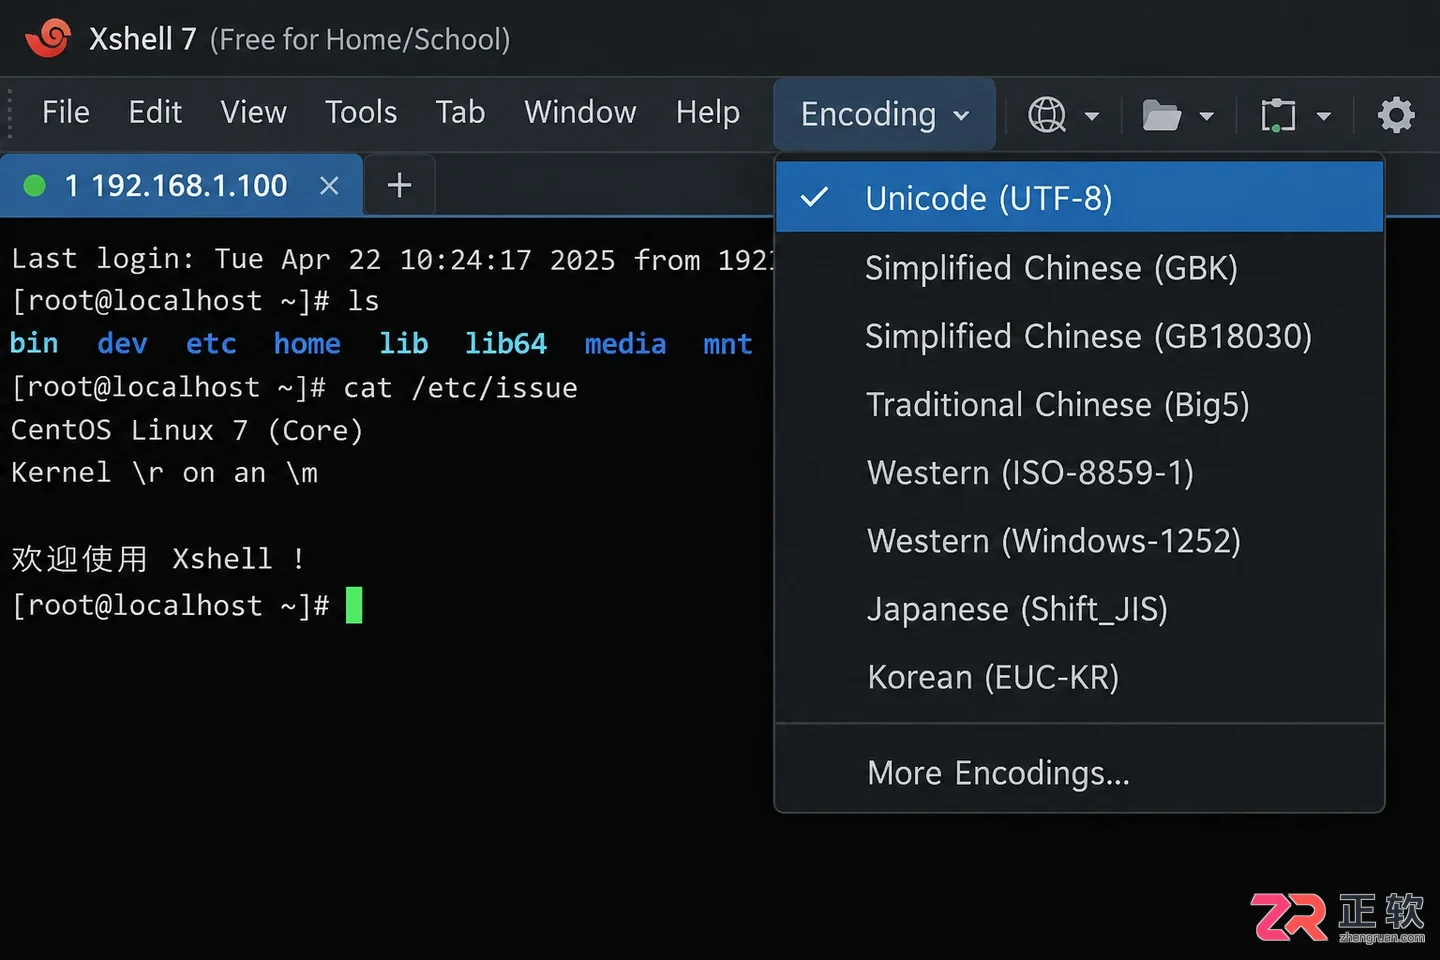This screenshot has height=960, width=1440.
Task: Open the Tools menu
Action: tap(361, 112)
